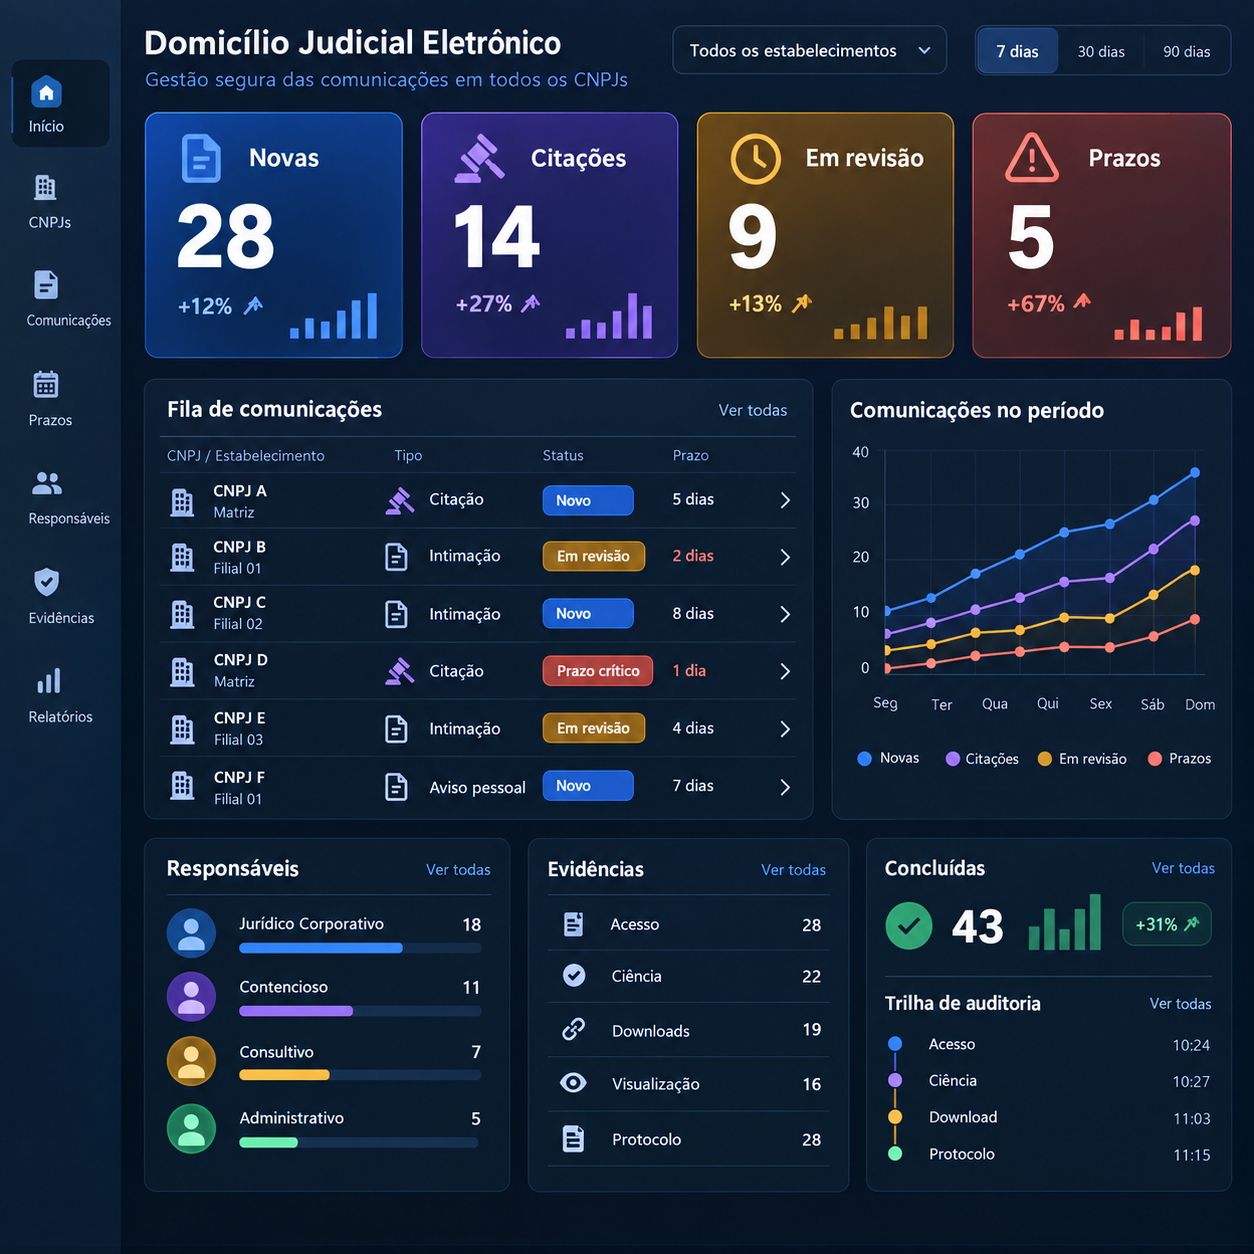
Task: Open the CNPJs building icon in sidebar
Action: pos(45,187)
